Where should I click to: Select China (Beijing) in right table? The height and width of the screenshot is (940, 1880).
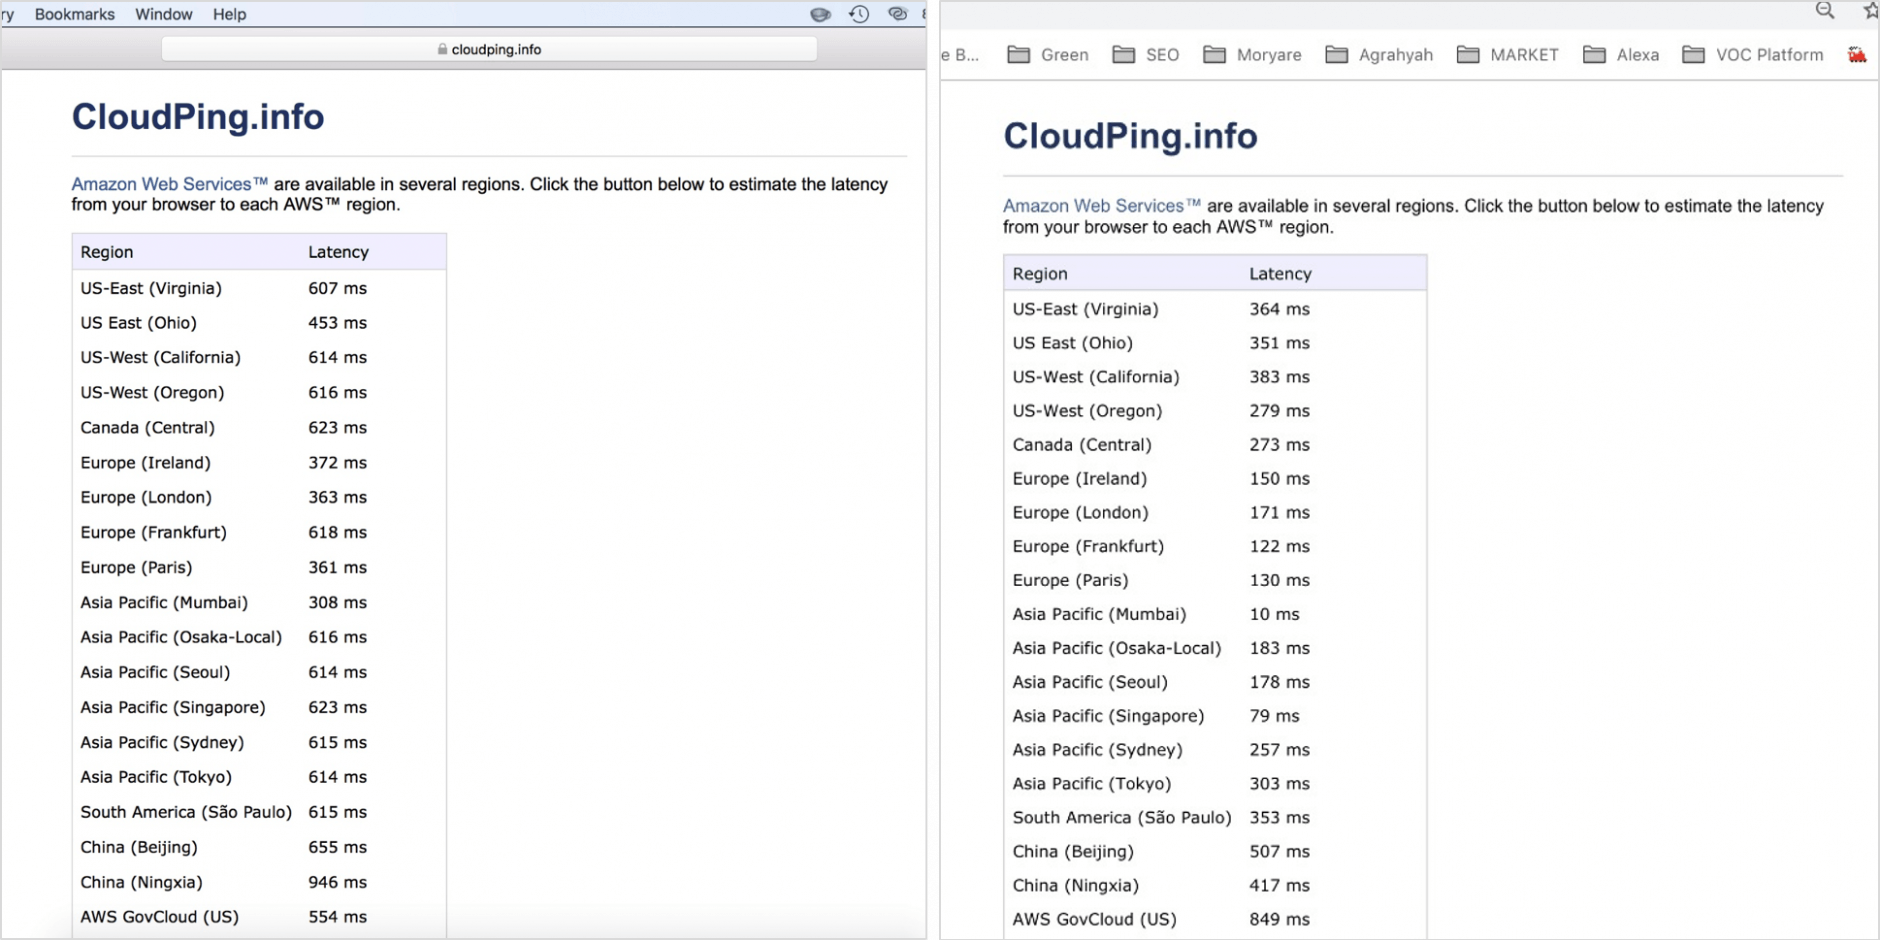[x=1073, y=852]
